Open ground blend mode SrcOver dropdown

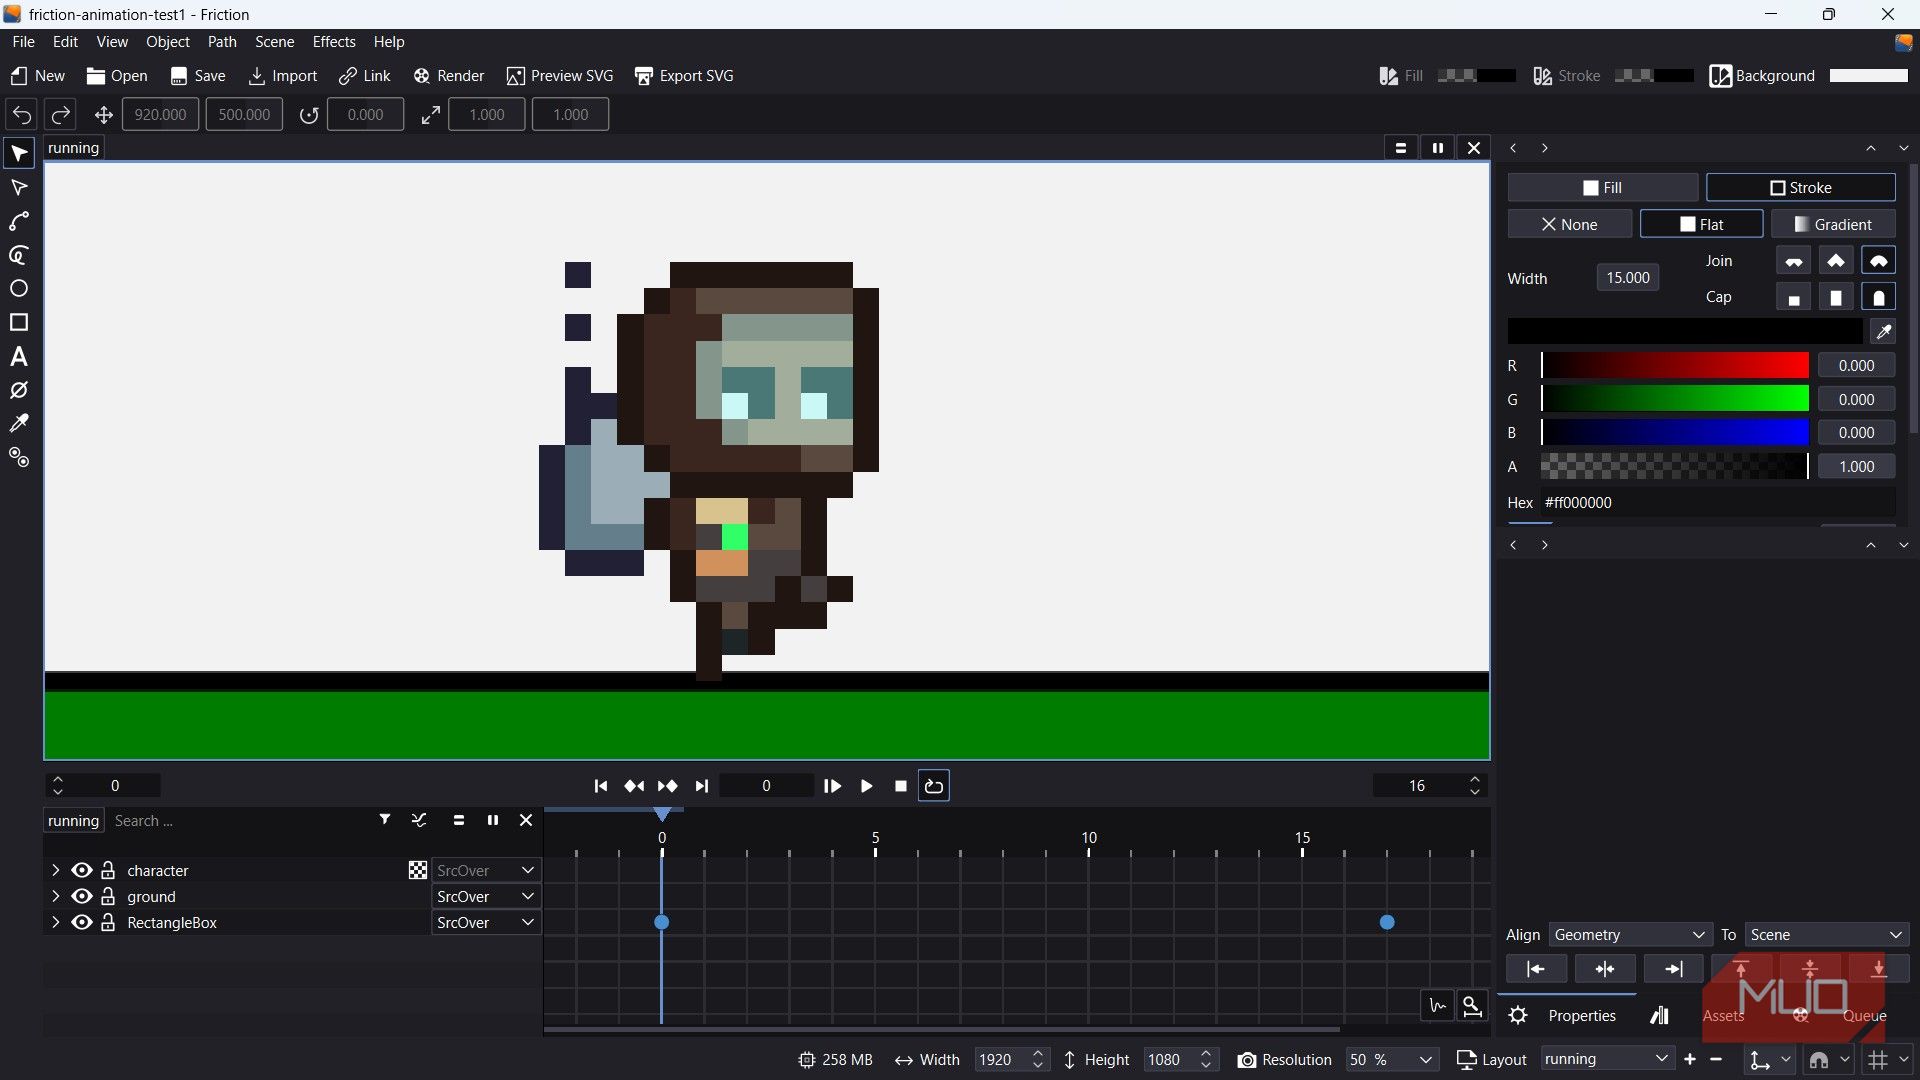pyautogui.click(x=486, y=897)
